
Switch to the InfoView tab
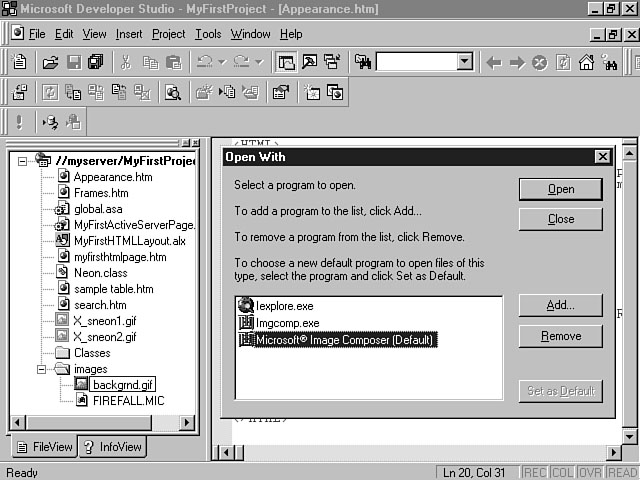coord(112,447)
